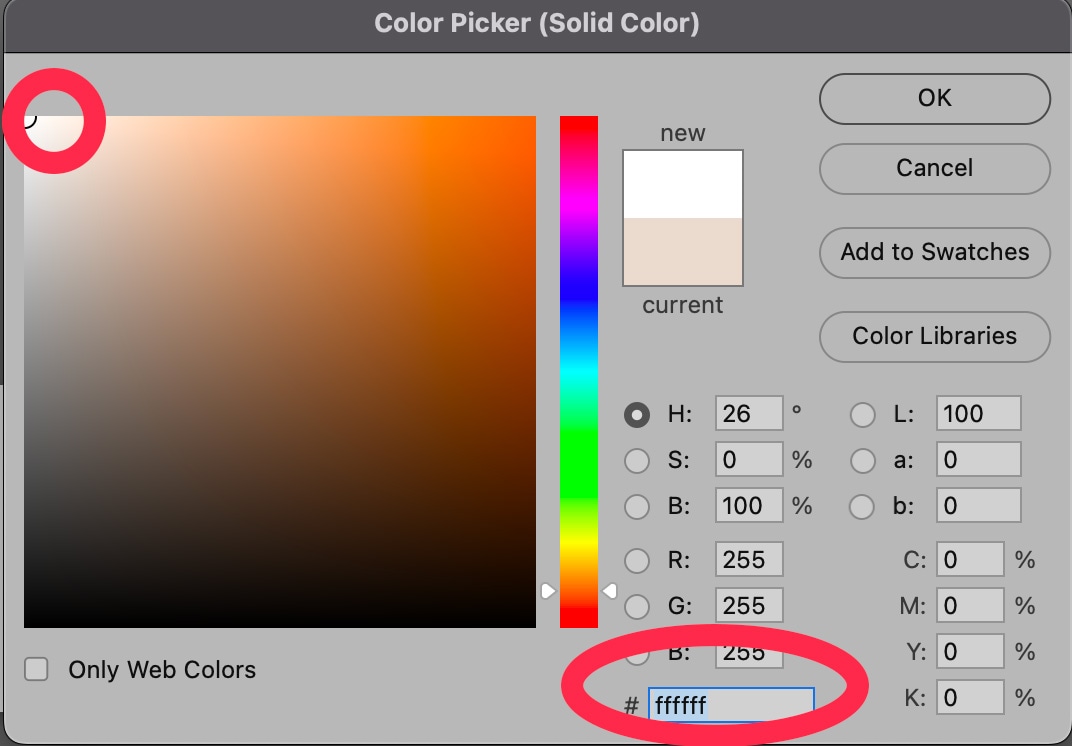Select the S (saturation) radio button
Image resolution: width=1072 pixels, height=746 pixels.
tap(637, 460)
